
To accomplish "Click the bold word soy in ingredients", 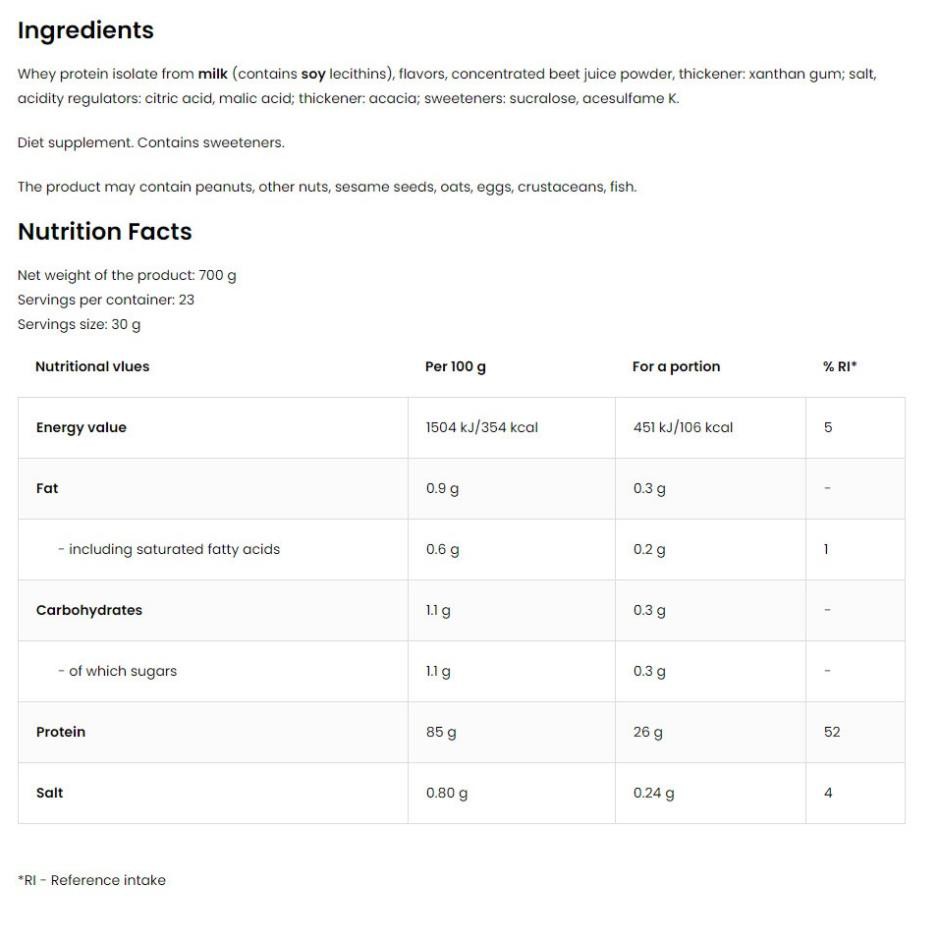I will [x=313, y=74].
